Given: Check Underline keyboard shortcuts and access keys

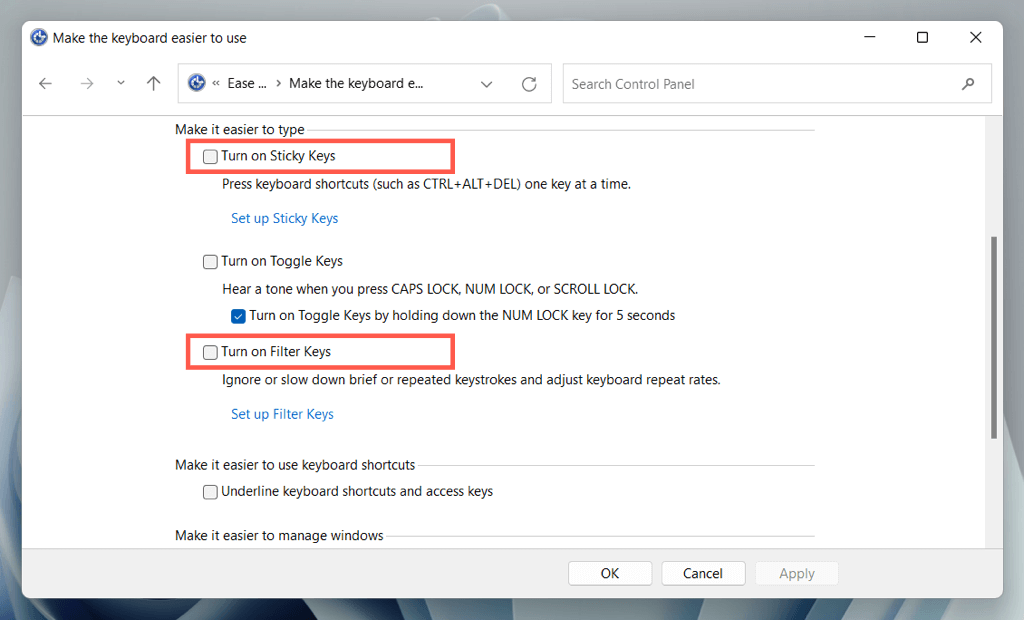Looking at the screenshot, I should [x=210, y=492].
